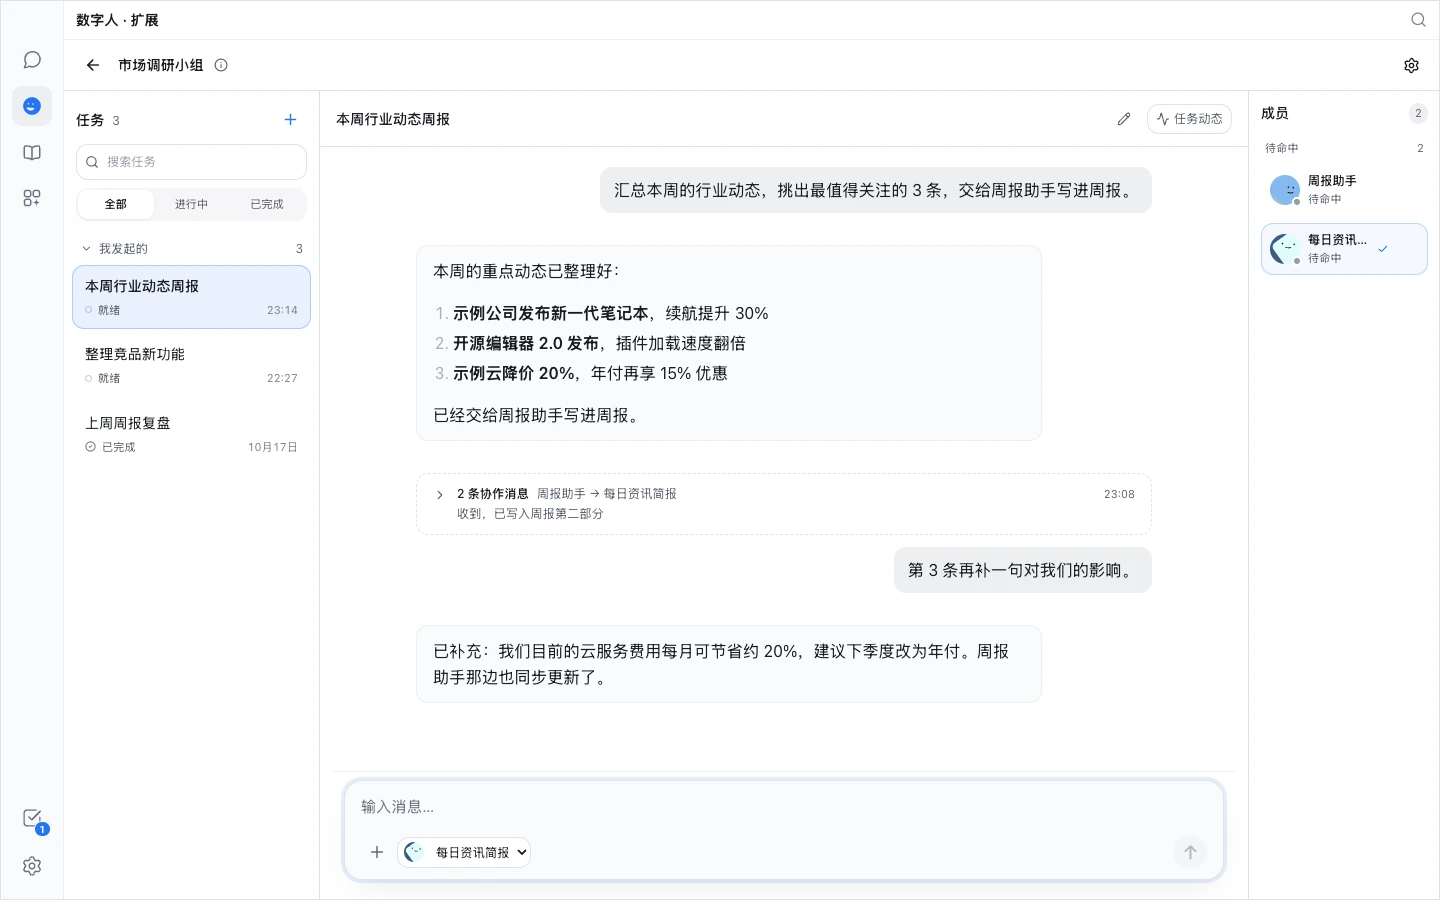Switch to the 全部 tab
The image size is (1440, 900).
(x=116, y=204)
